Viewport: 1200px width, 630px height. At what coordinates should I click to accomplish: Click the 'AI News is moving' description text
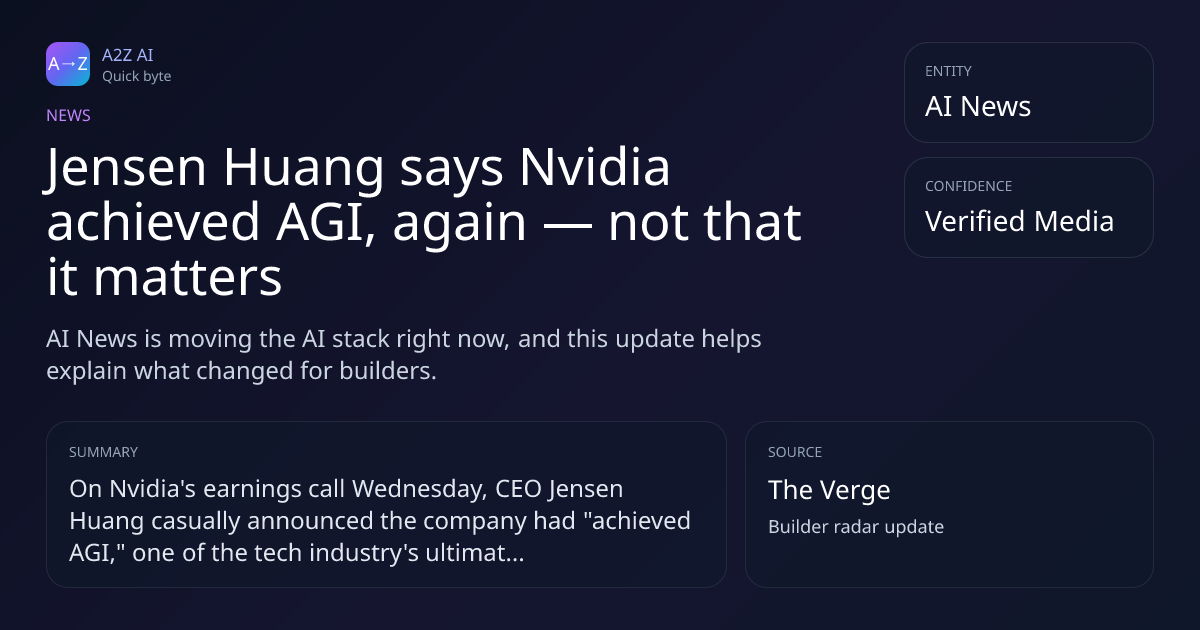pyautogui.click(x=404, y=355)
